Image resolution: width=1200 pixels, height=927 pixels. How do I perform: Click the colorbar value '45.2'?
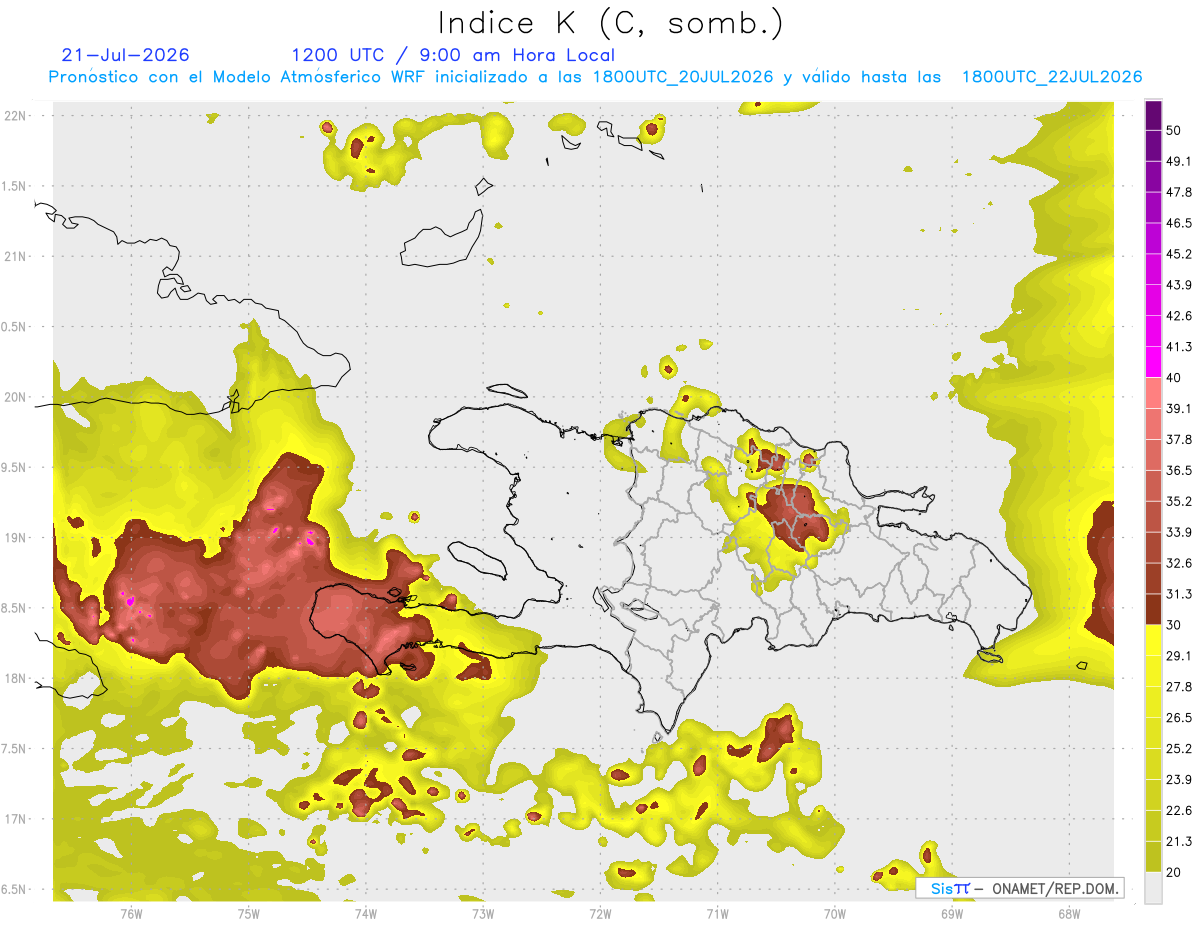(1179, 254)
